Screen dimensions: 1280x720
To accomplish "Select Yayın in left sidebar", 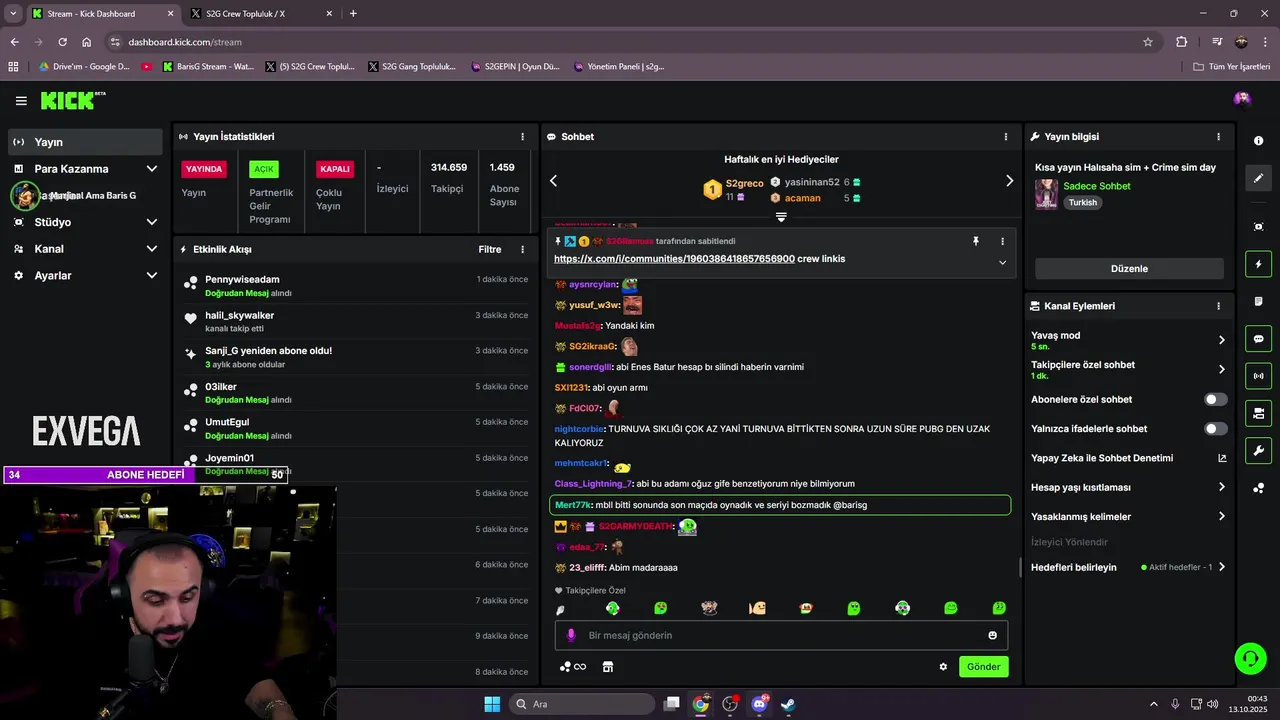I will 85,142.
